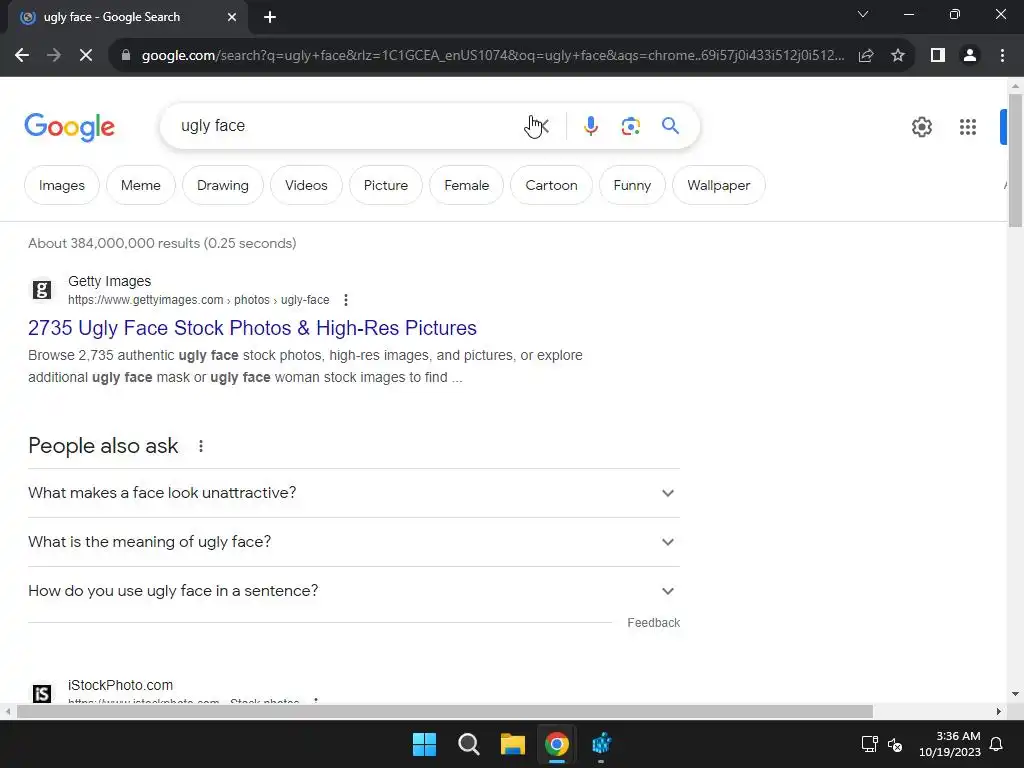The image size is (1024, 768).
Task: Click scrollbar down arrow
Action: (1016, 694)
